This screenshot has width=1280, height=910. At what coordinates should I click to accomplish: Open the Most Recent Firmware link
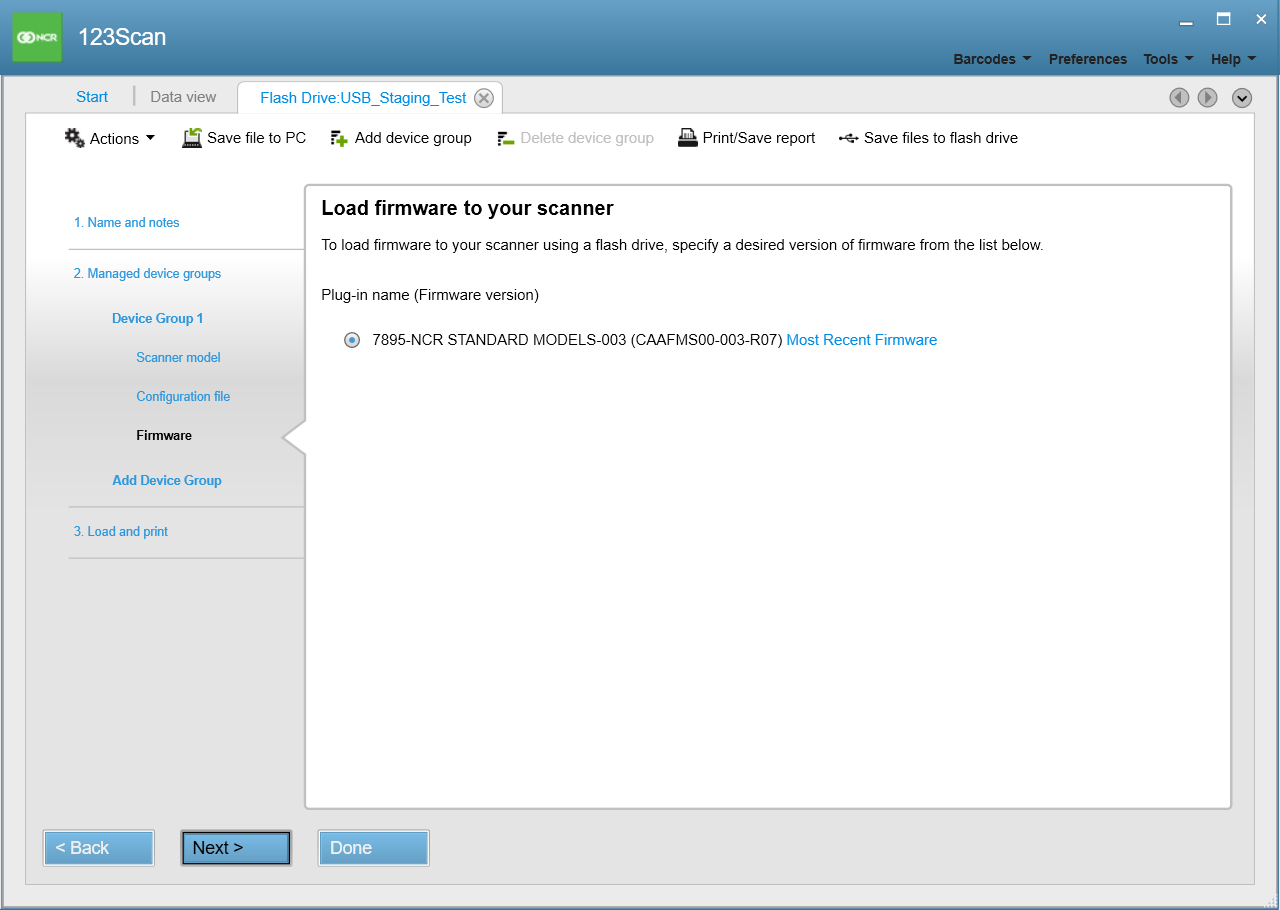[861, 340]
